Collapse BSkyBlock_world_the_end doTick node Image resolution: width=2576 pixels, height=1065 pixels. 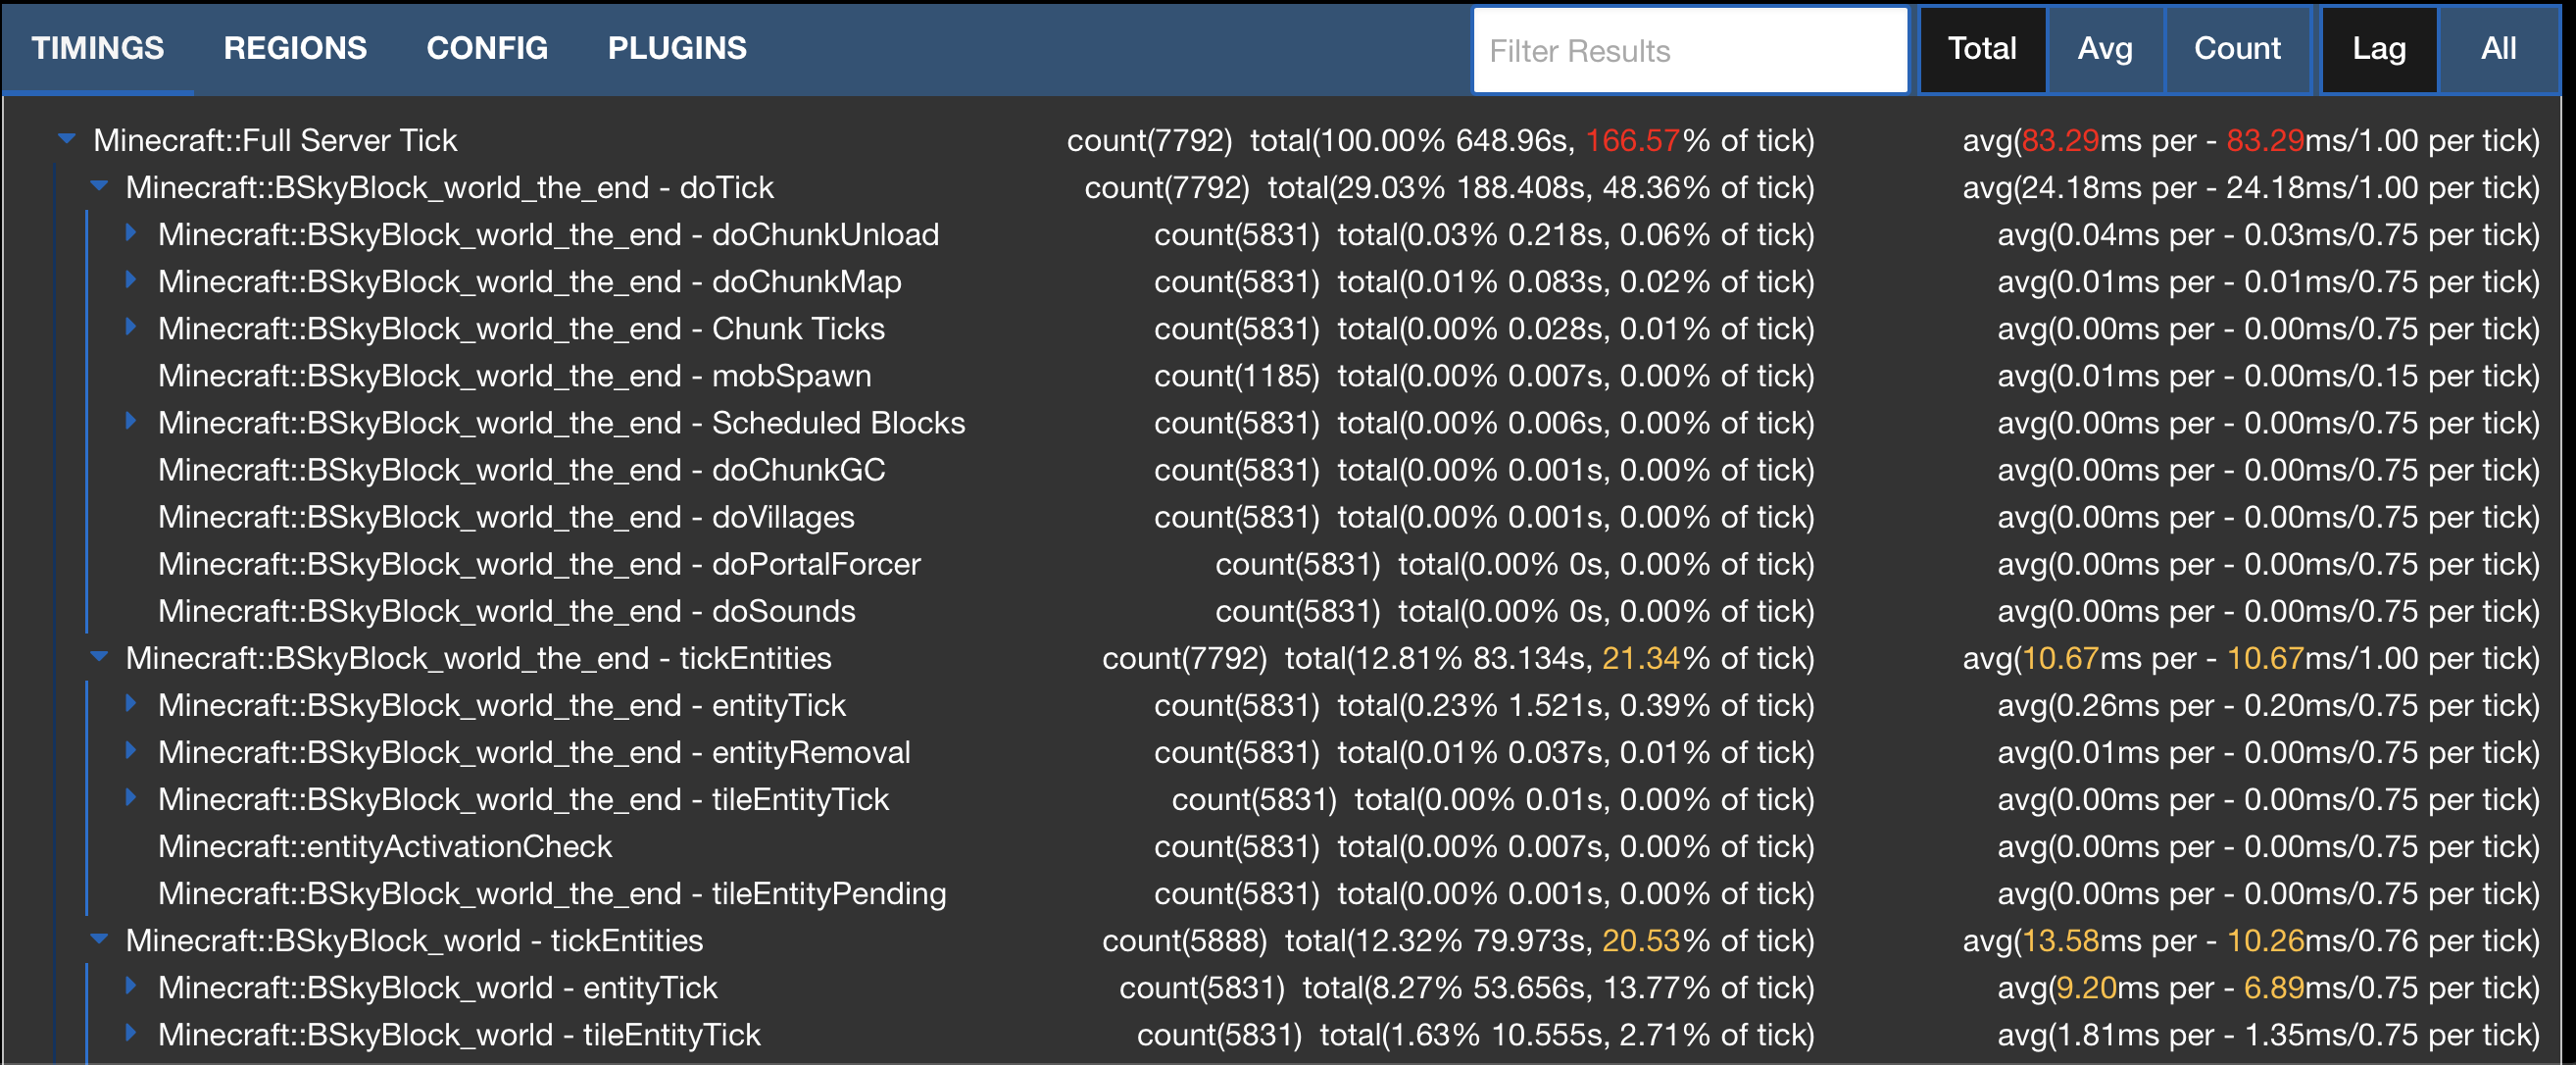point(99,186)
